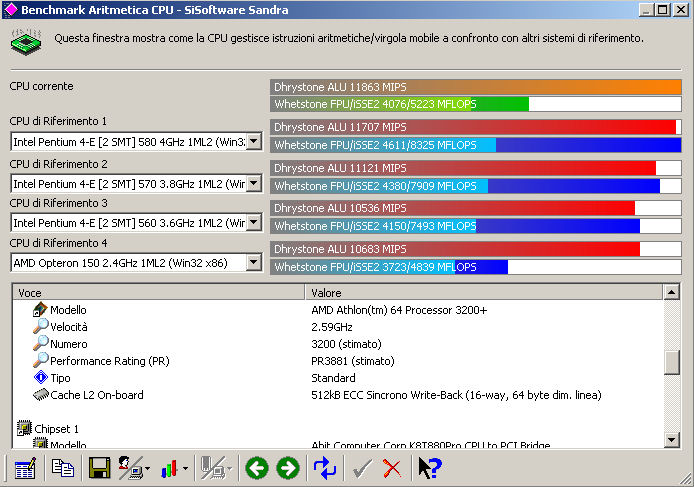Click the Chipset 1 row label

[x=56, y=429]
